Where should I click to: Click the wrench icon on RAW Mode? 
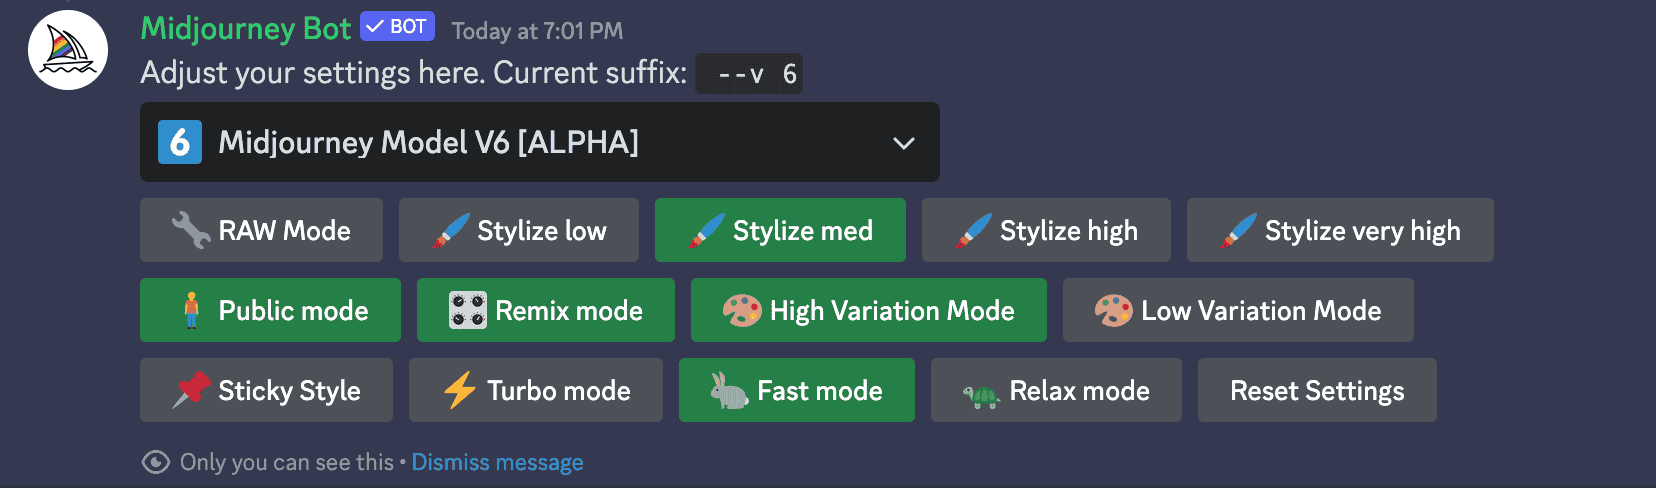click(x=190, y=230)
